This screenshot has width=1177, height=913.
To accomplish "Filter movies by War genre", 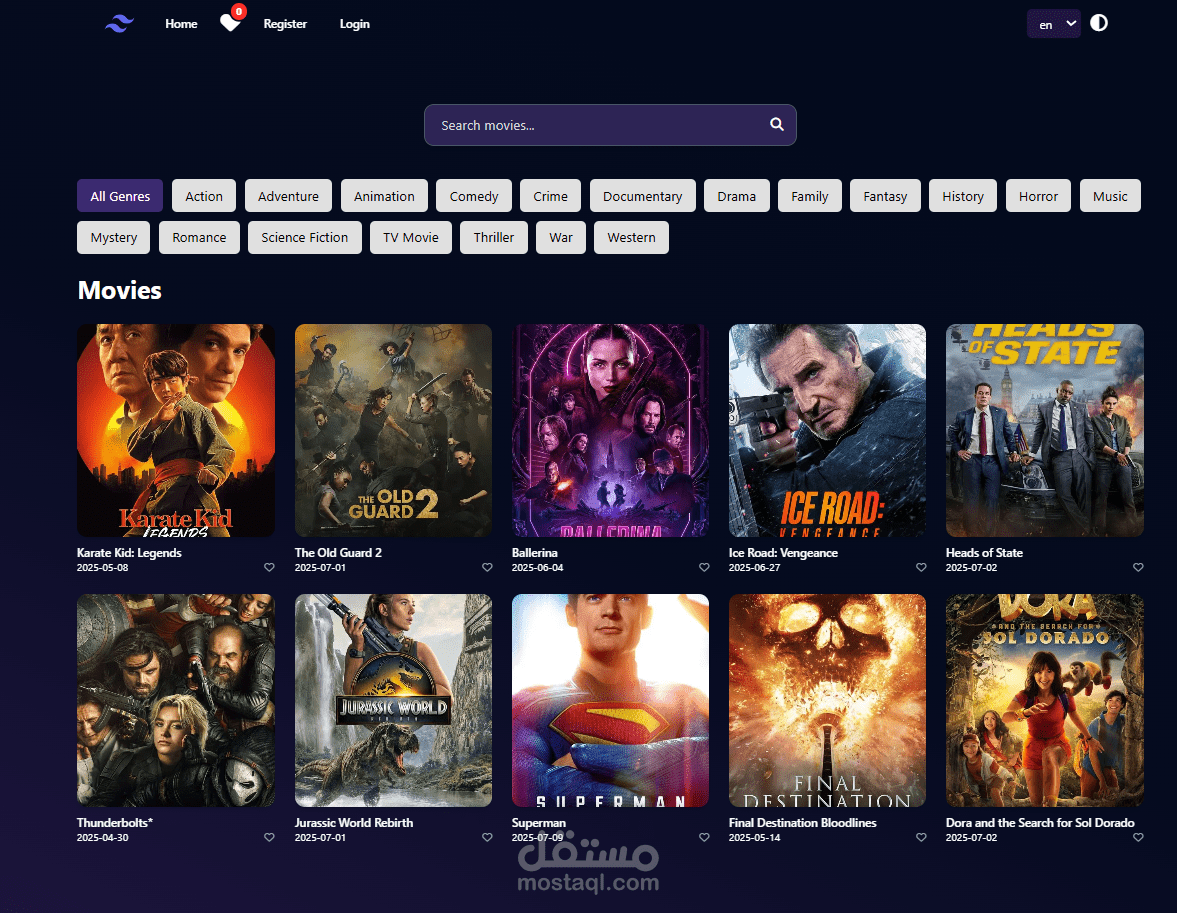I will [x=561, y=237].
